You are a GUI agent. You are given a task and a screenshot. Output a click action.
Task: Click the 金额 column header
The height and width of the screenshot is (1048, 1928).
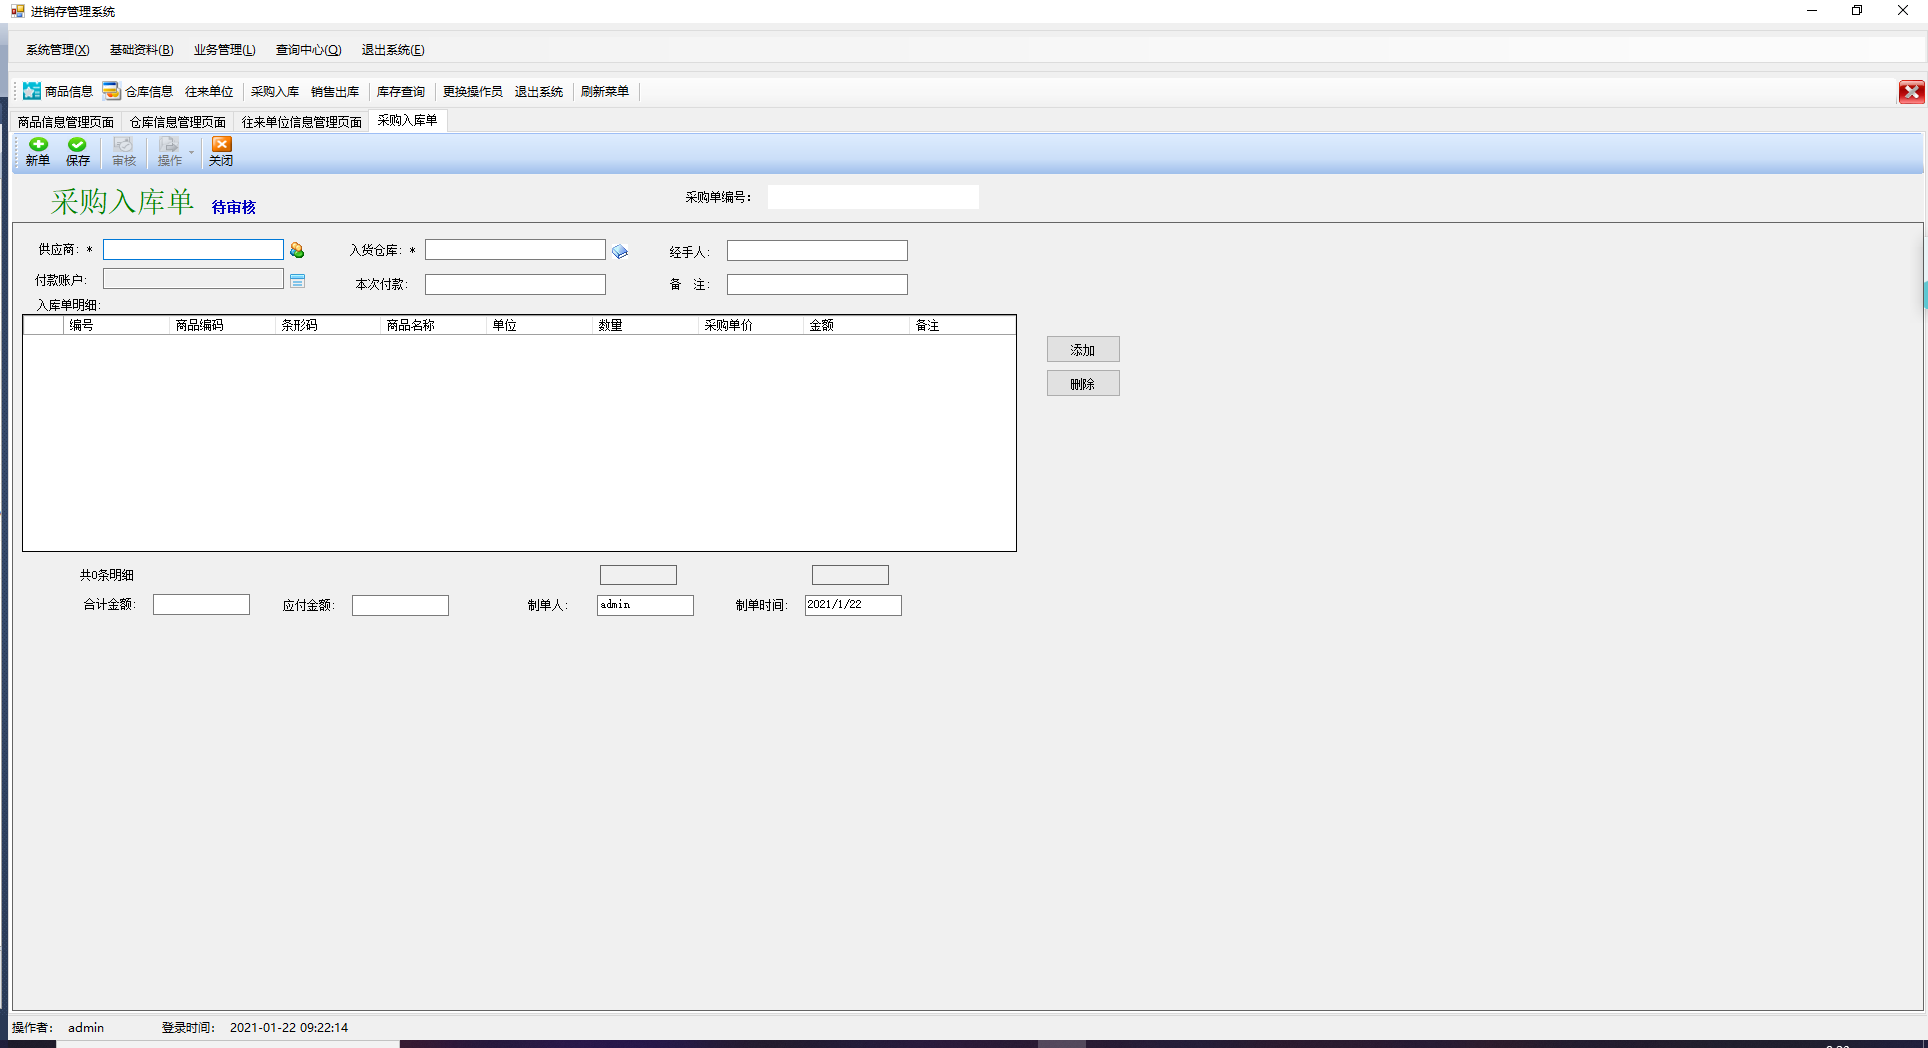pyautogui.click(x=857, y=325)
